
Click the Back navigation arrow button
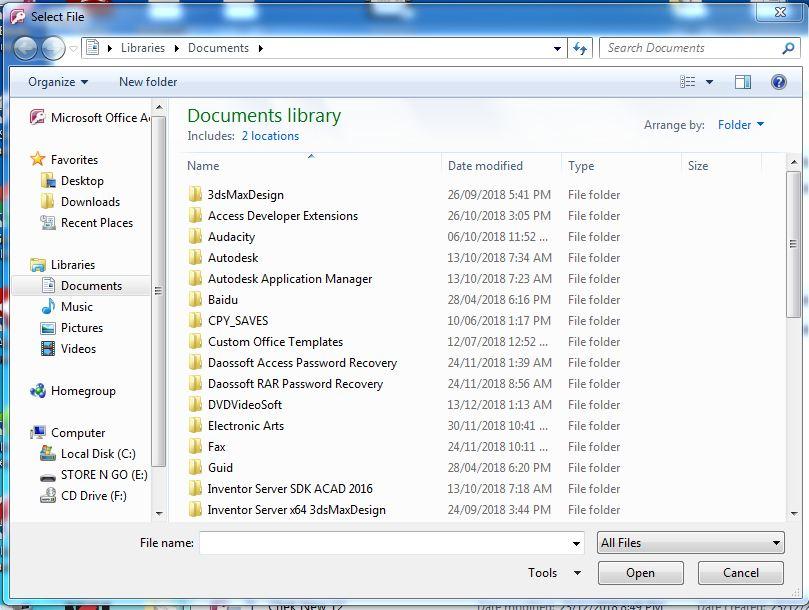click(x=26, y=48)
